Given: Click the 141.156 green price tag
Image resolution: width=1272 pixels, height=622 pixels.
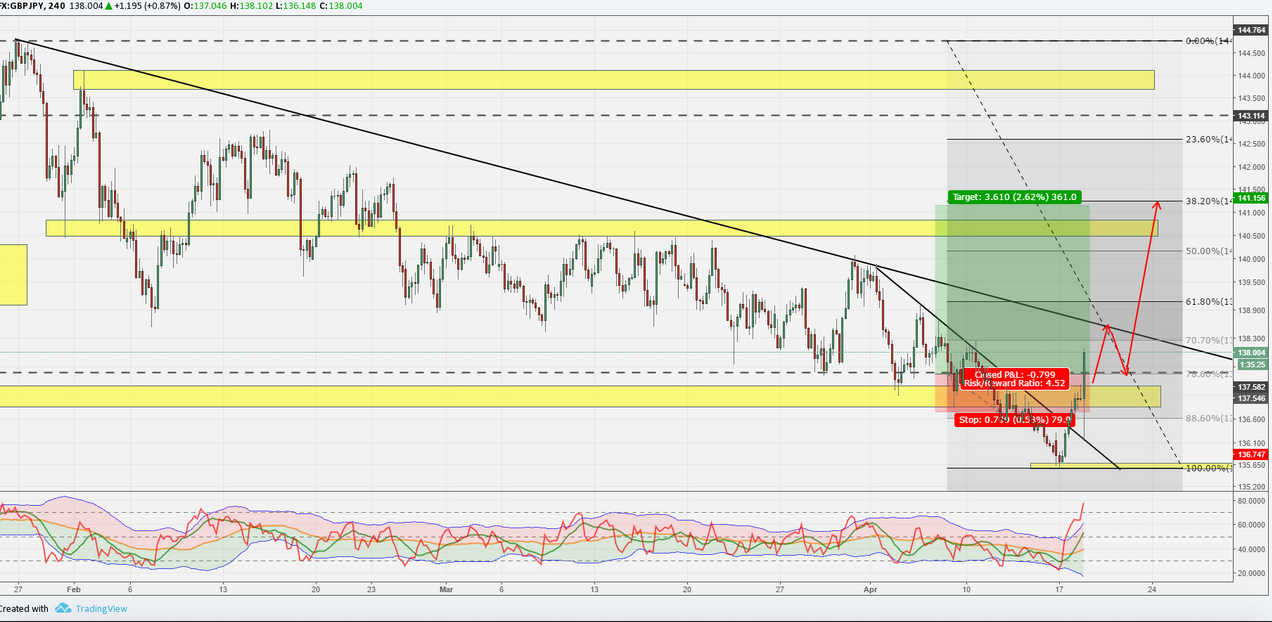Looking at the screenshot, I should (x=1250, y=198).
